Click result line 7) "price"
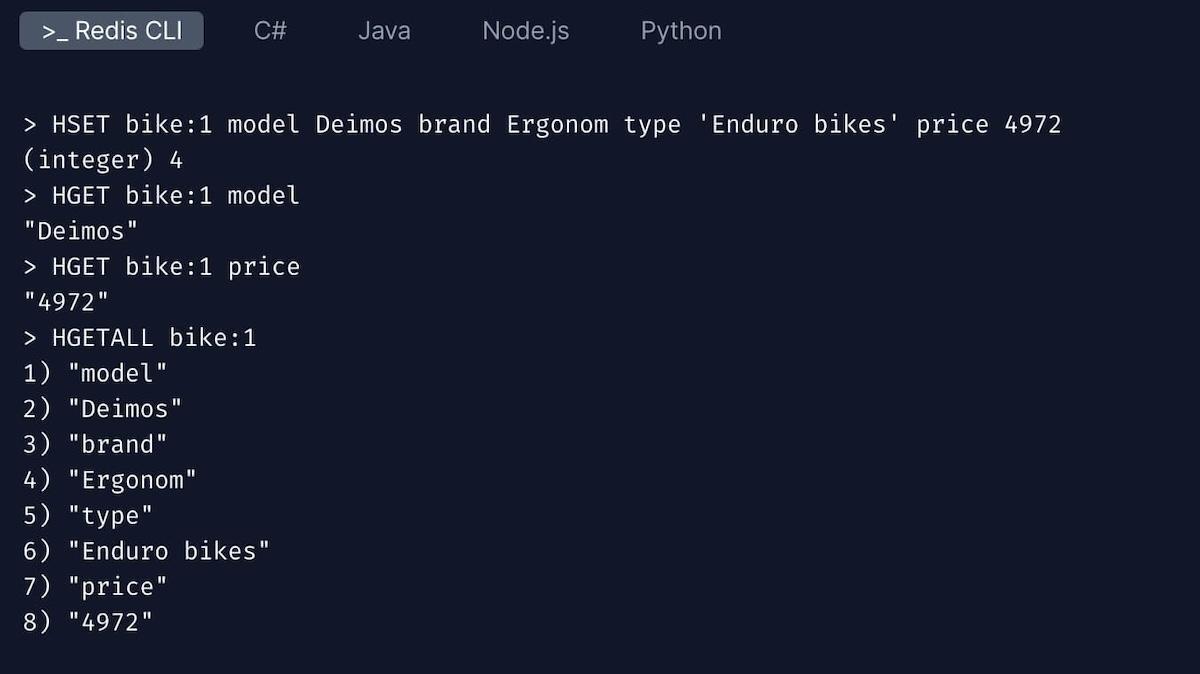 [96, 586]
